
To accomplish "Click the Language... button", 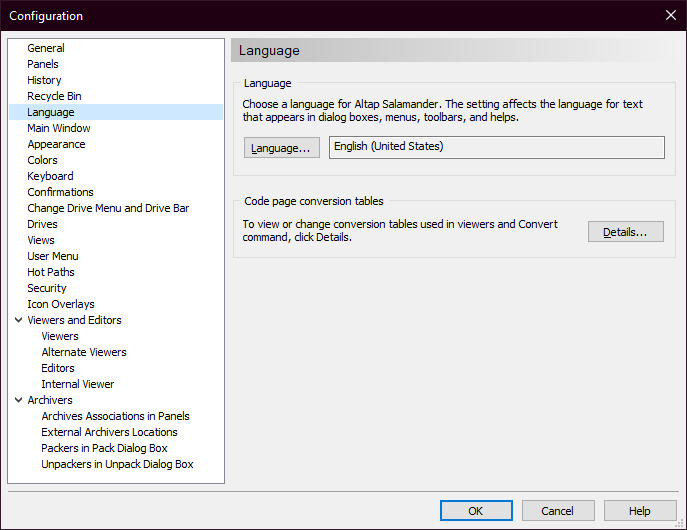I will [281, 148].
